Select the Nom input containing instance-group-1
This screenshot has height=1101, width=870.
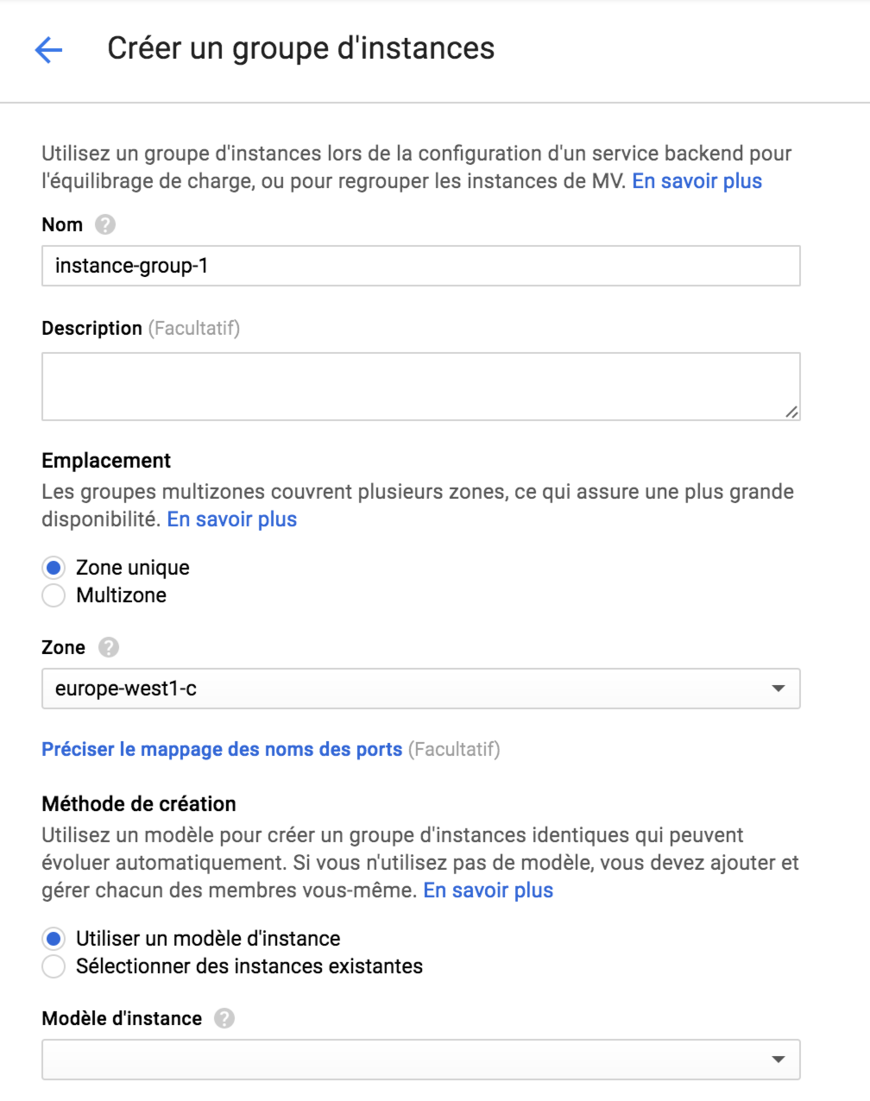pyautogui.click(x=420, y=266)
